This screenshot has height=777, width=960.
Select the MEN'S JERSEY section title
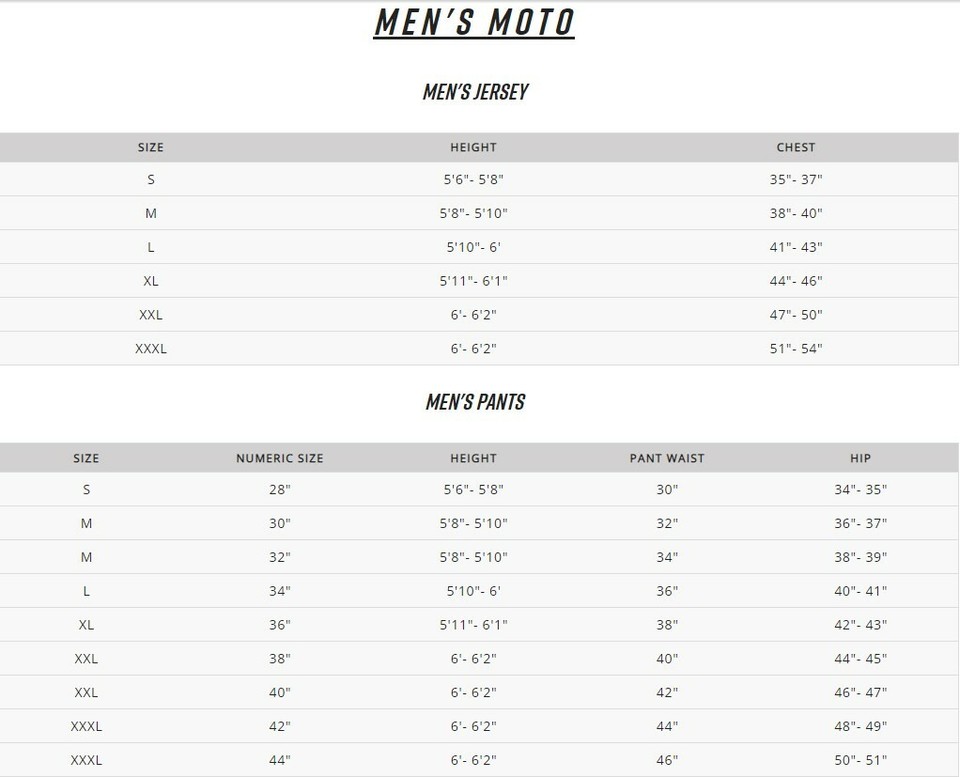coord(475,92)
